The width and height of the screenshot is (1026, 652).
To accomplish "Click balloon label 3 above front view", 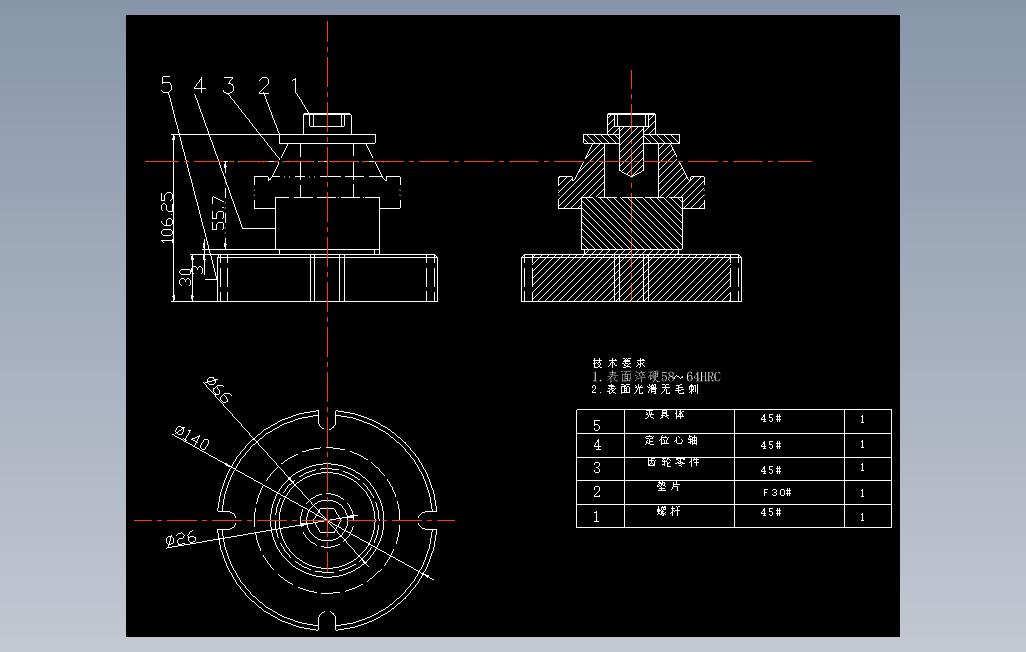I will pyautogui.click(x=229, y=85).
